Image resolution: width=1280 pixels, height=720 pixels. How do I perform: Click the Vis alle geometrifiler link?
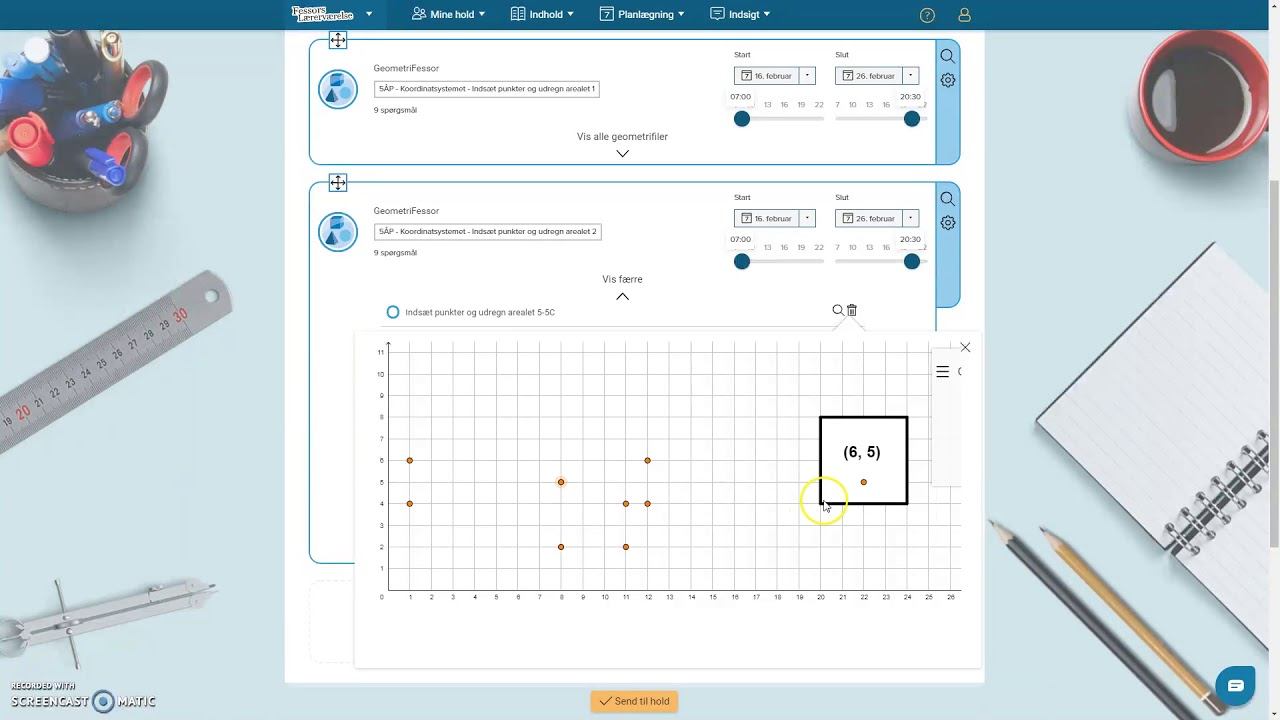622,137
